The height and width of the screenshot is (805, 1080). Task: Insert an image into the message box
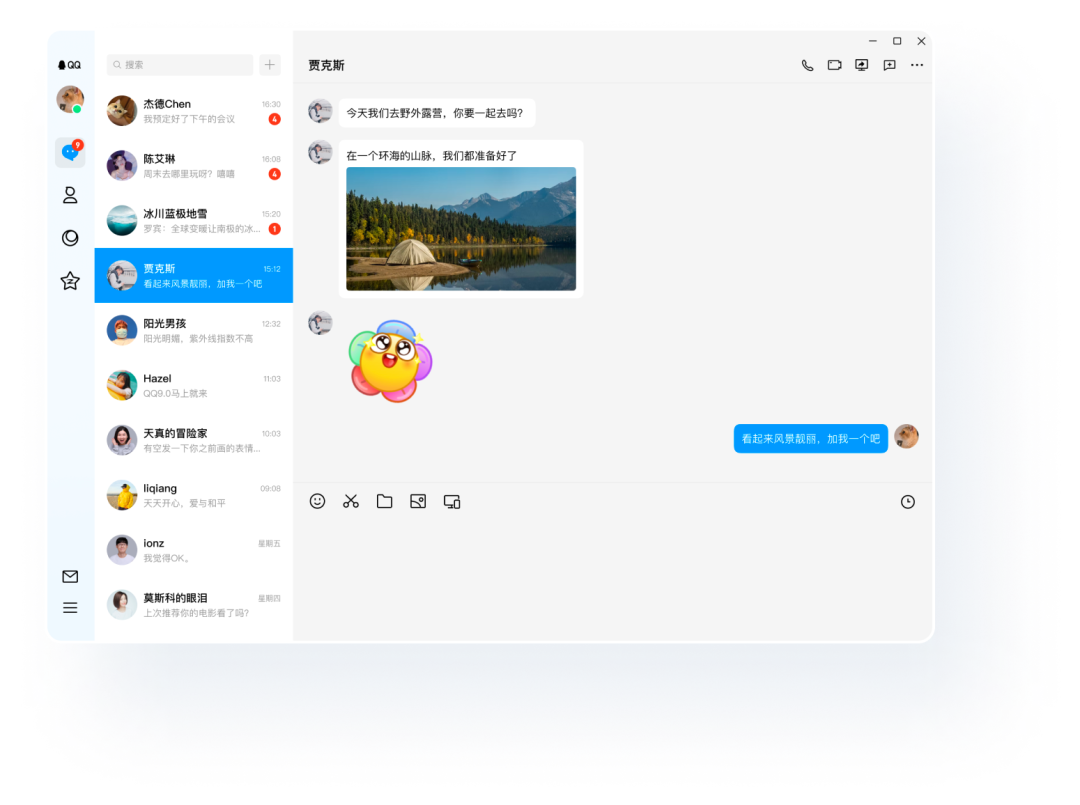pyautogui.click(x=418, y=501)
